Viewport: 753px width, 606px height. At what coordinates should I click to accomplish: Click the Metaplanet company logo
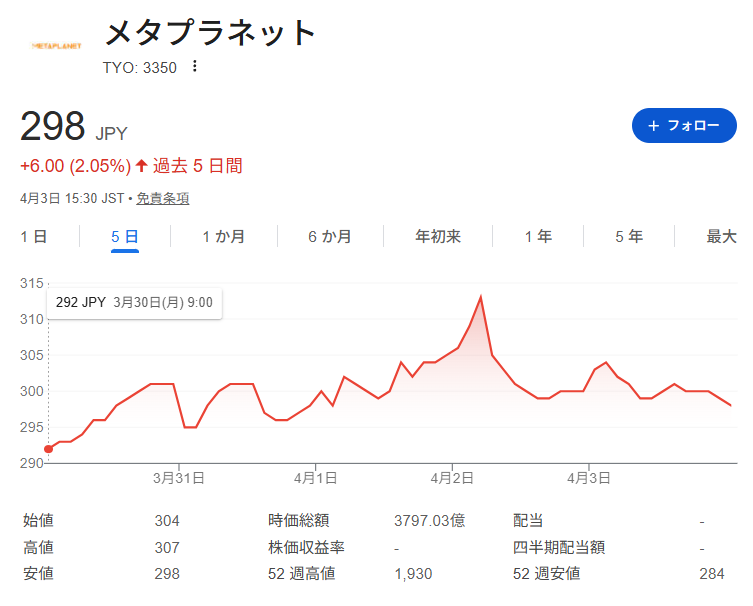coord(56,46)
